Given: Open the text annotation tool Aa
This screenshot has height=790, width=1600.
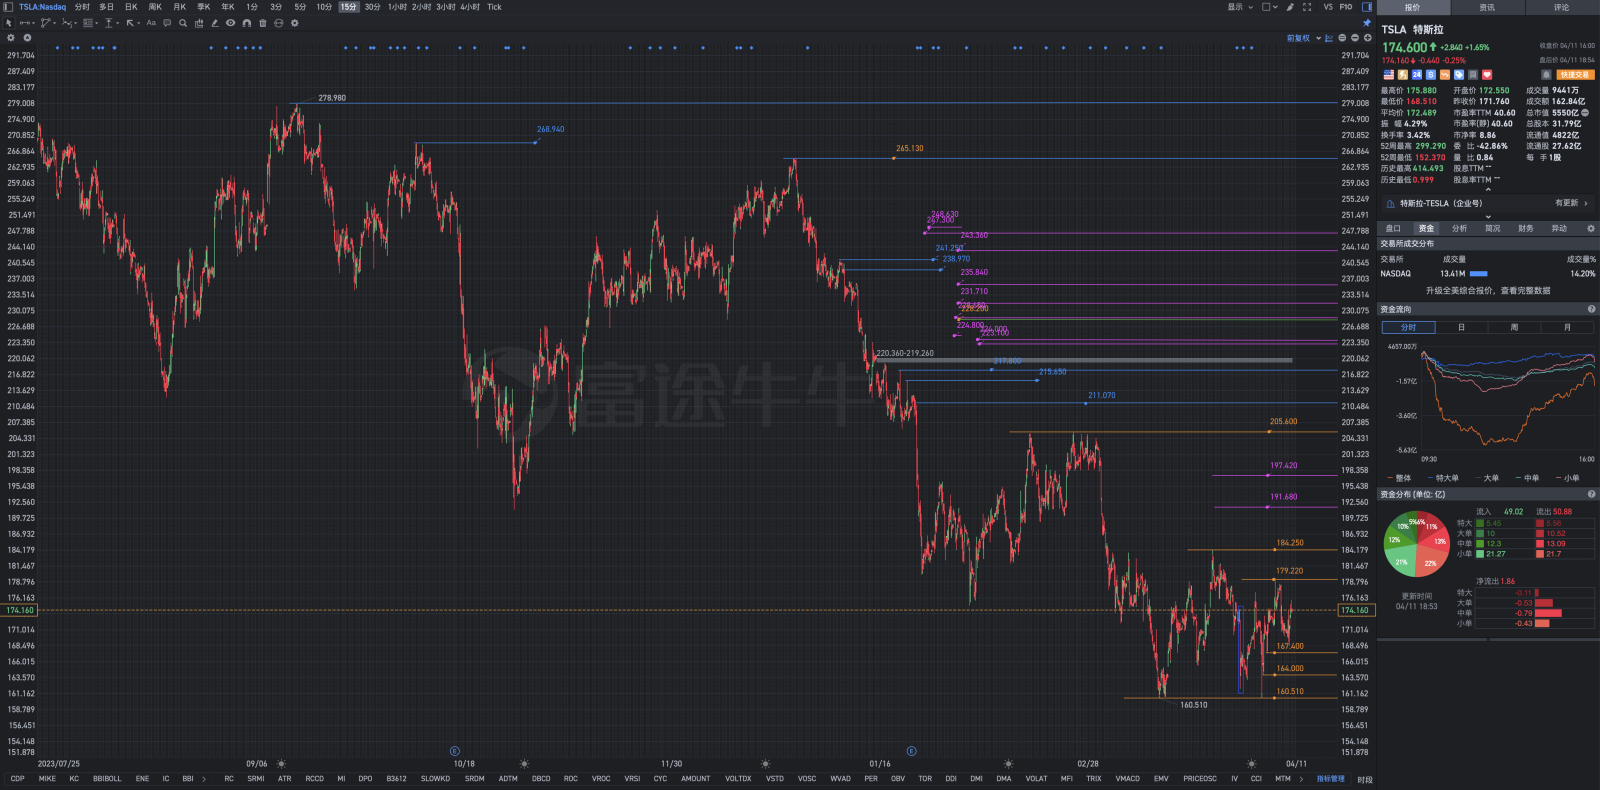Looking at the screenshot, I should [x=151, y=23].
